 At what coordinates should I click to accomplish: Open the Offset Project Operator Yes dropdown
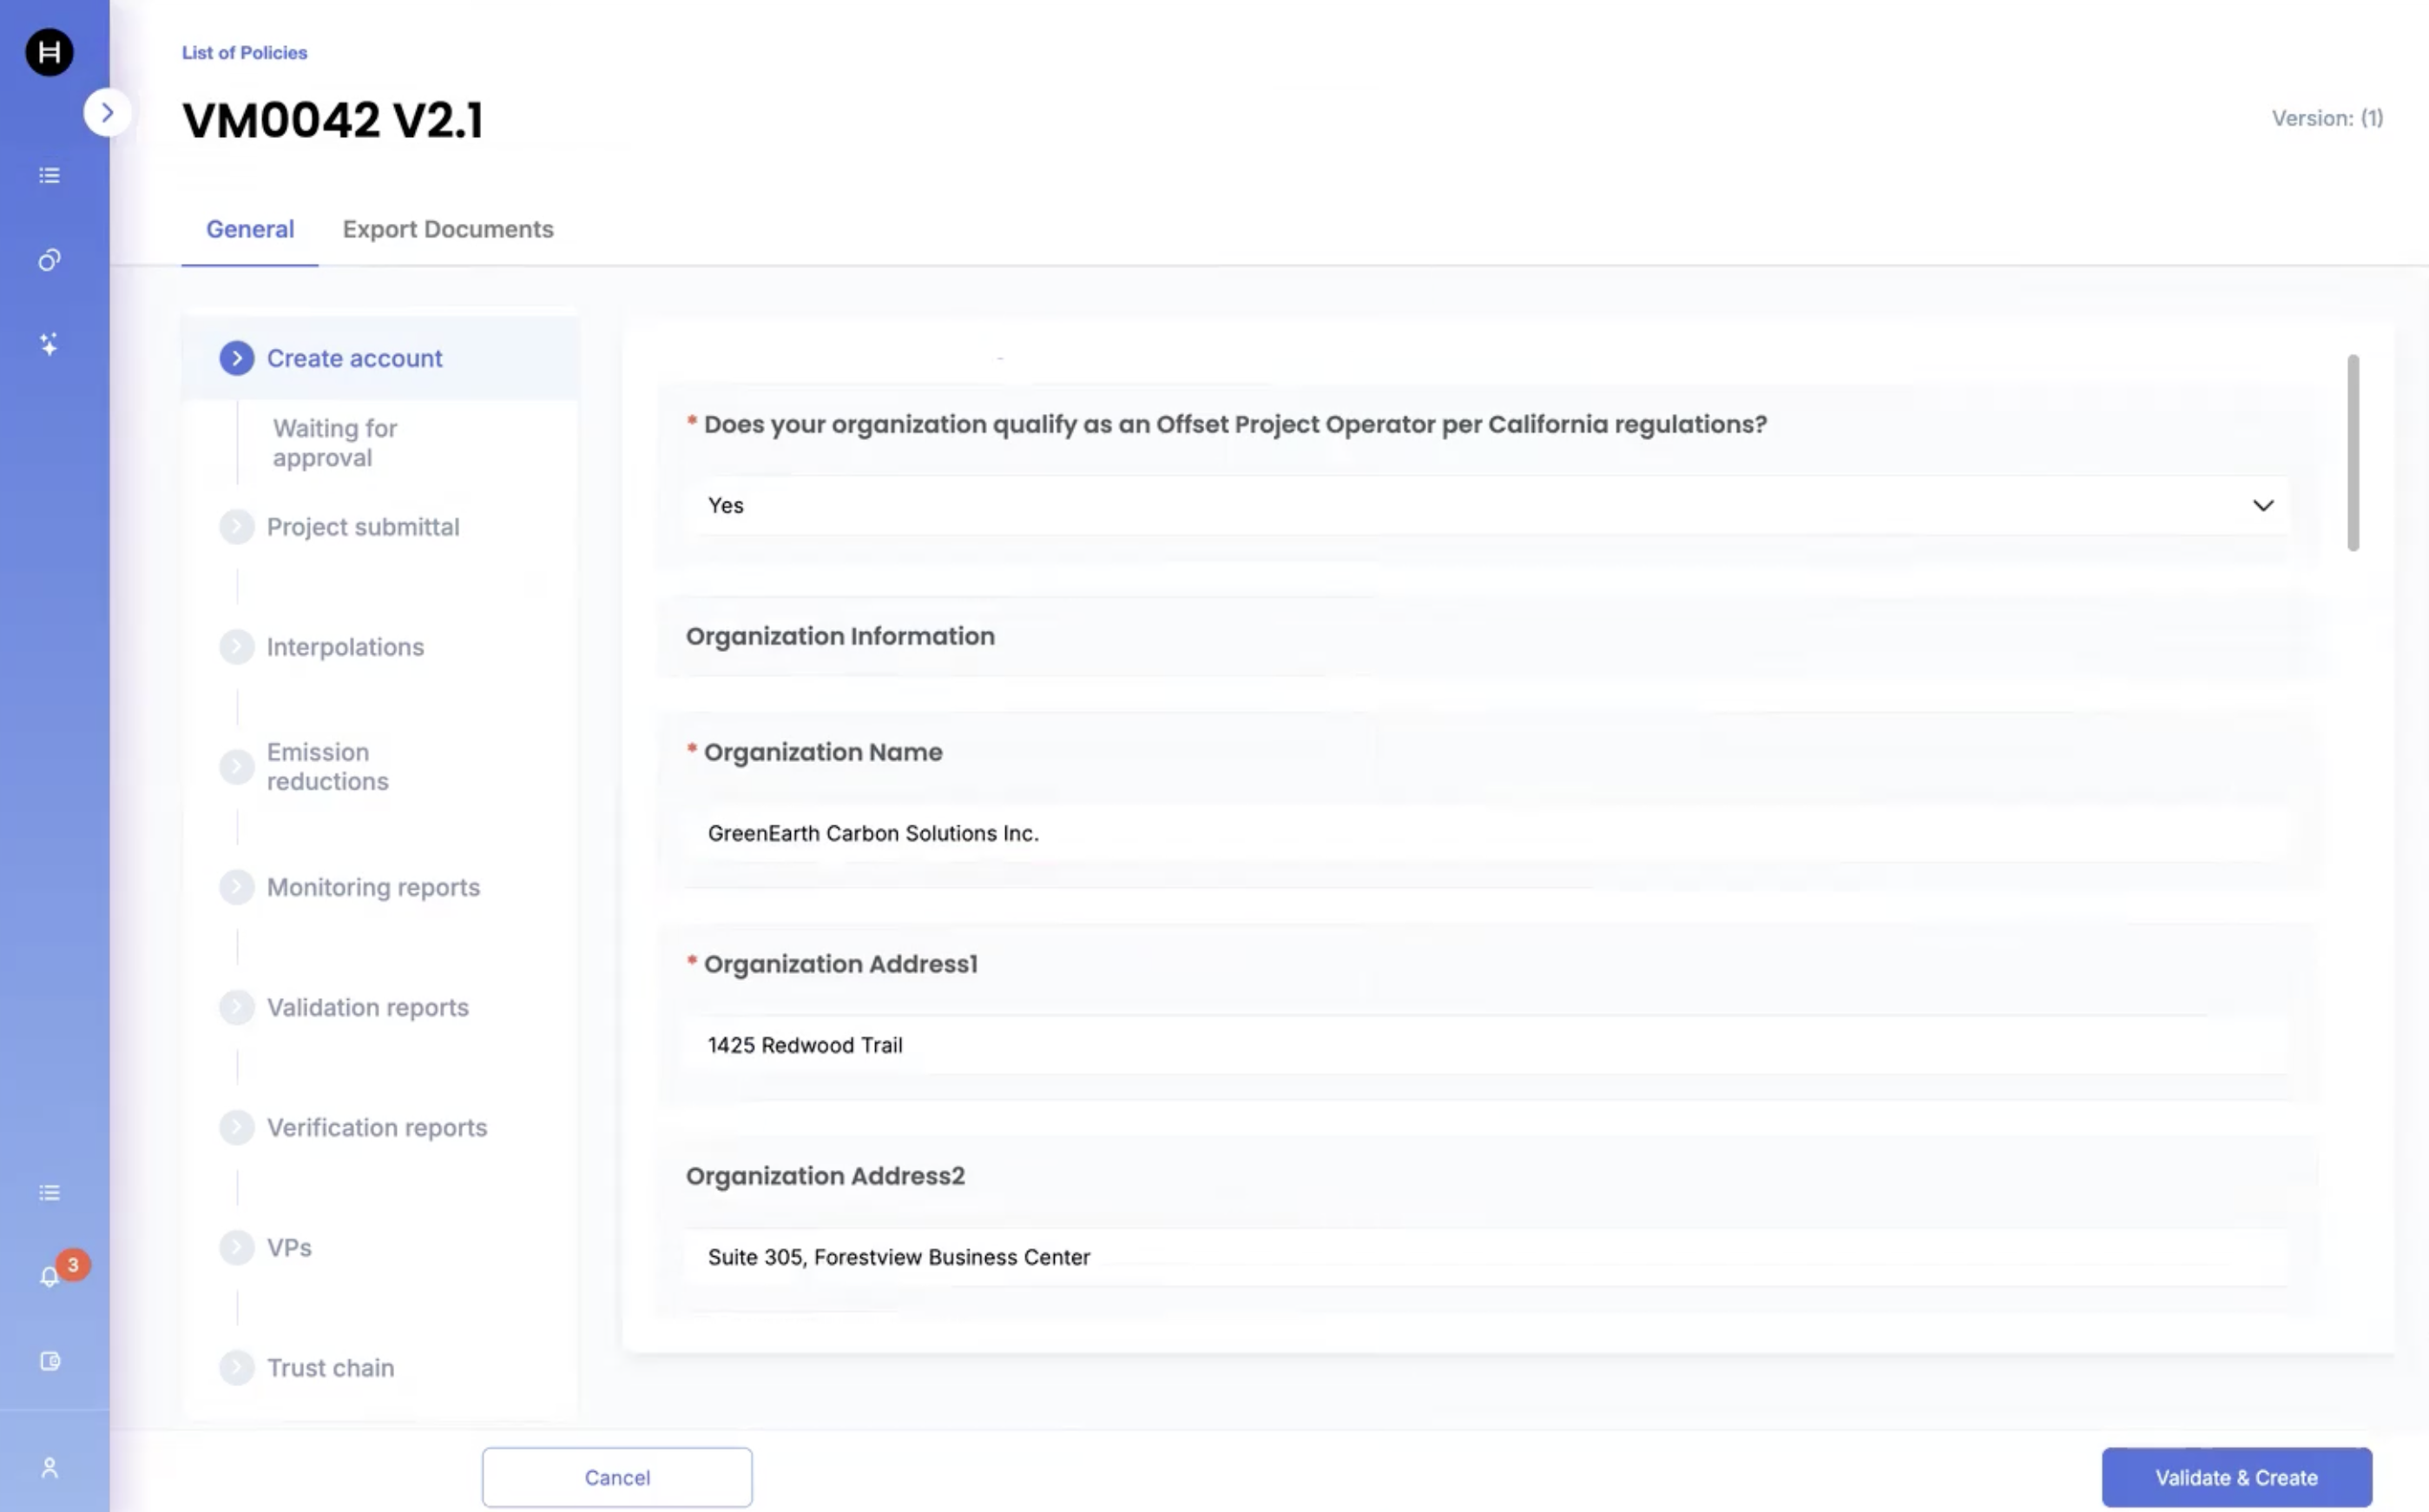(1486, 505)
